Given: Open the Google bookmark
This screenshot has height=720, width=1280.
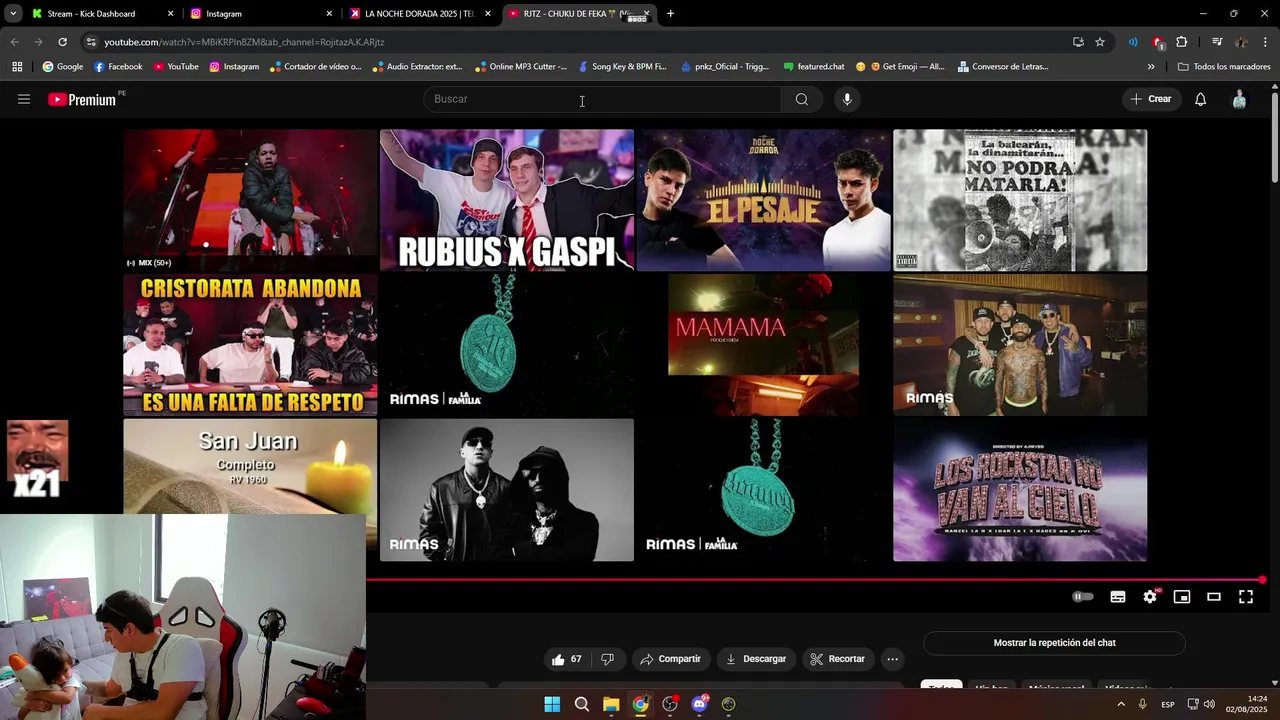Looking at the screenshot, I should click(x=62, y=67).
